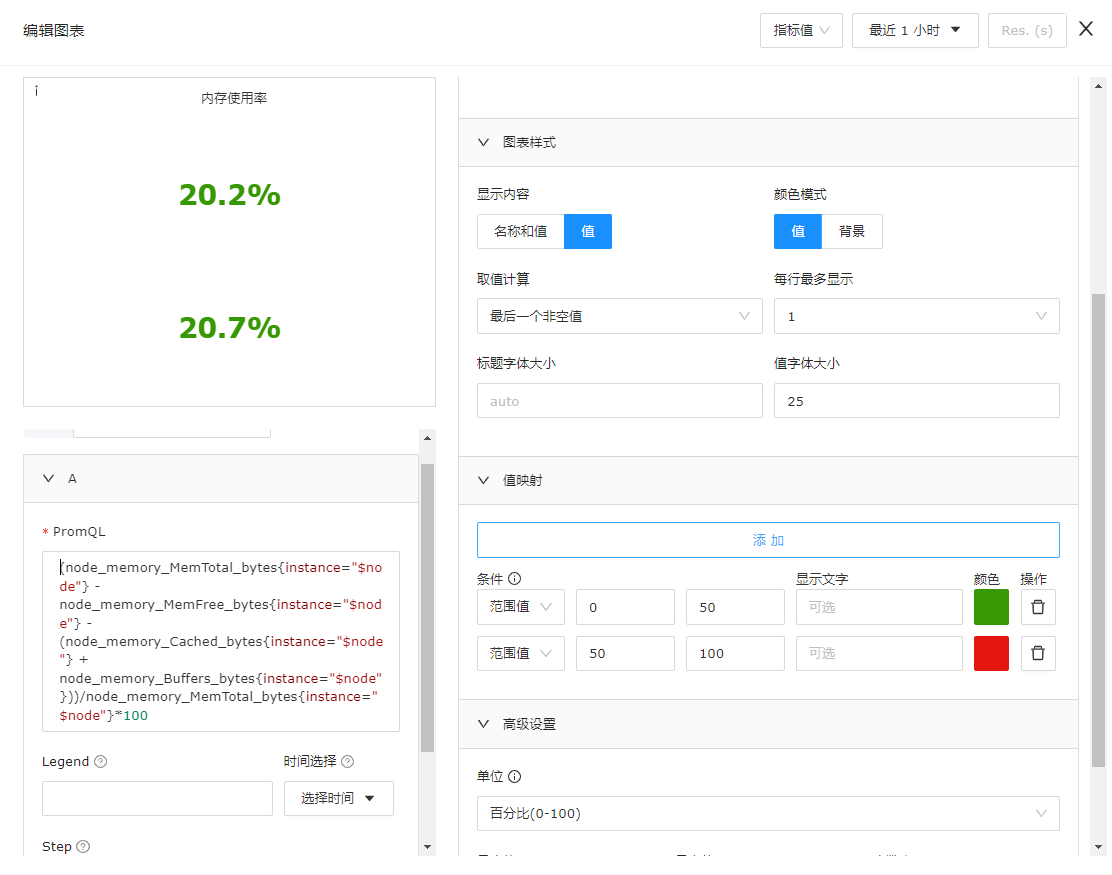The height and width of the screenshot is (875, 1112).
Task: Click the 添加 button to add a mapping
Action: coord(768,539)
